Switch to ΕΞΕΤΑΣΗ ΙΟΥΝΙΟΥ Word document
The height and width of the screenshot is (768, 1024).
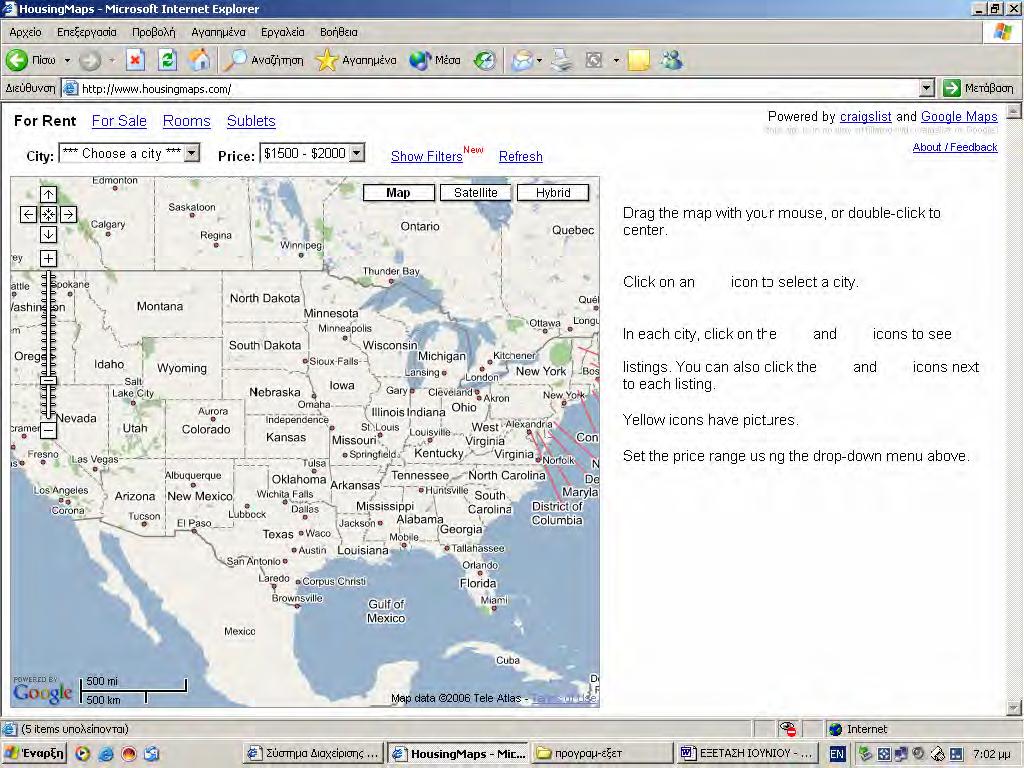pyautogui.click(x=747, y=754)
